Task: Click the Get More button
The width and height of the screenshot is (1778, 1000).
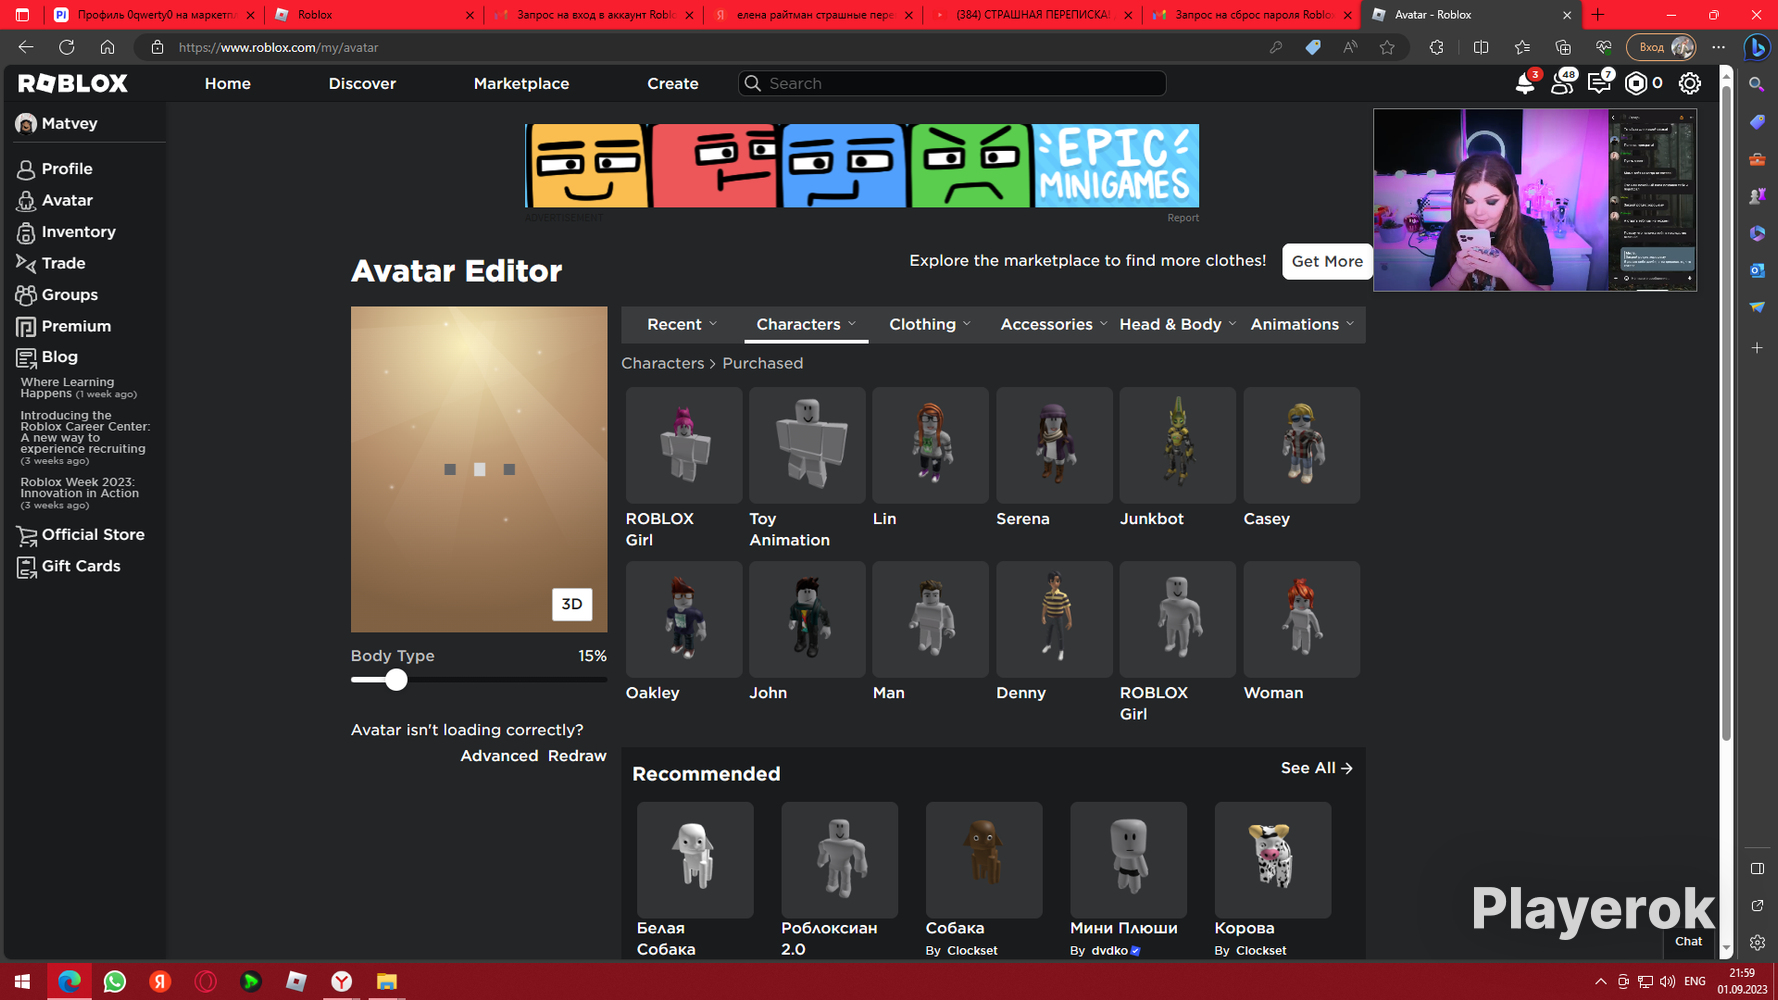Action: (x=1327, y=262)
